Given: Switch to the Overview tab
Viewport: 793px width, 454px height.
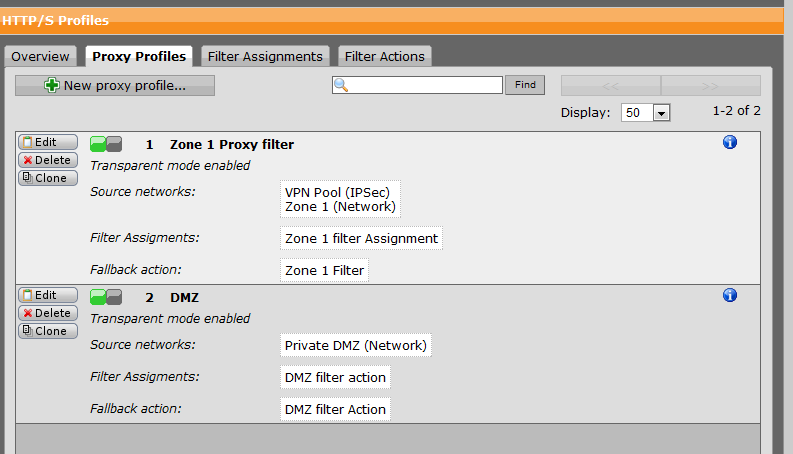Looking at the screenshot, I should point(40,57).
